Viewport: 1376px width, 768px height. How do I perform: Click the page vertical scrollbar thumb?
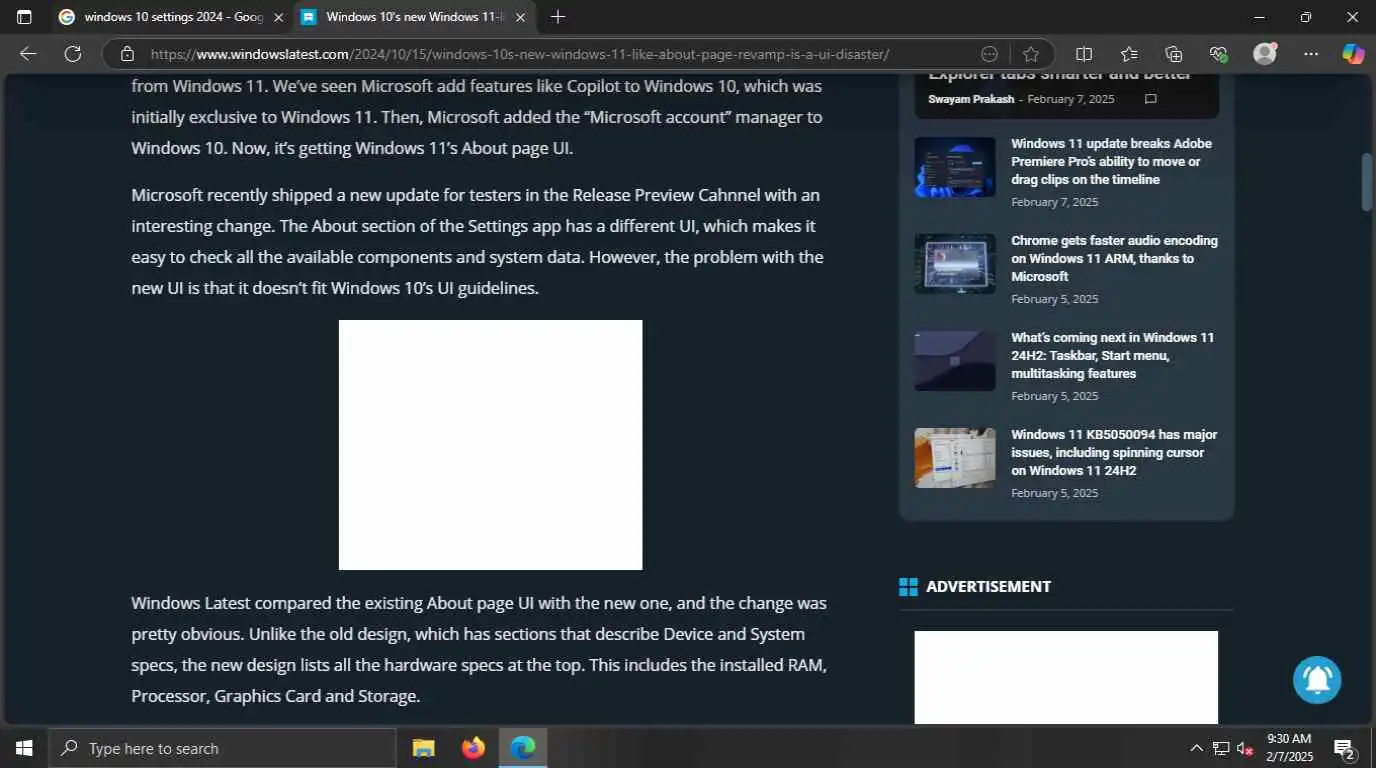[x=1367, y=181]
